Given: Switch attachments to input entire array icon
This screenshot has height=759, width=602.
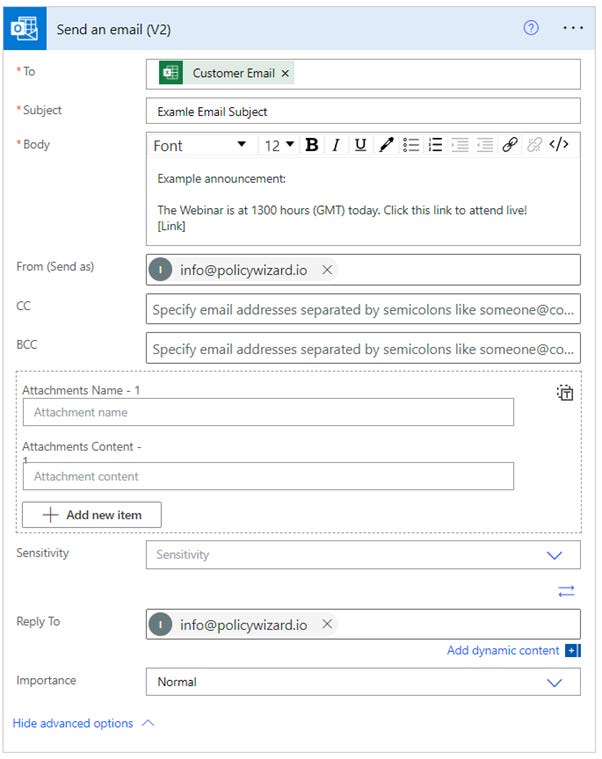Looking at the screenshot, I should tap(567, 394).
